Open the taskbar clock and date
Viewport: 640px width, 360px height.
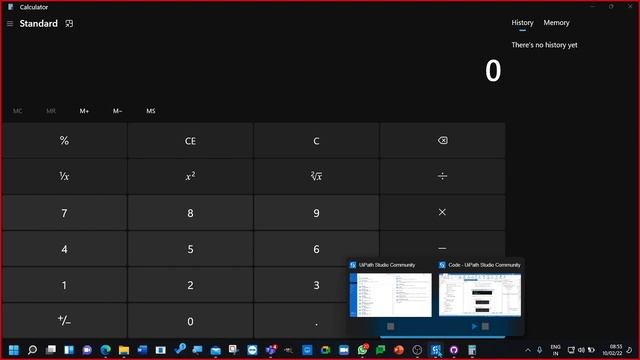click(612, 350)
